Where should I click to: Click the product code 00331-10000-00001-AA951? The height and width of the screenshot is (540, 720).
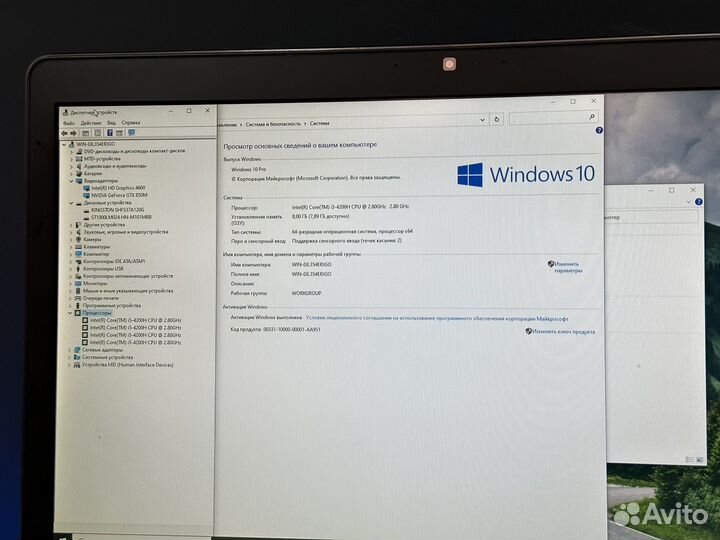[292, 330]
